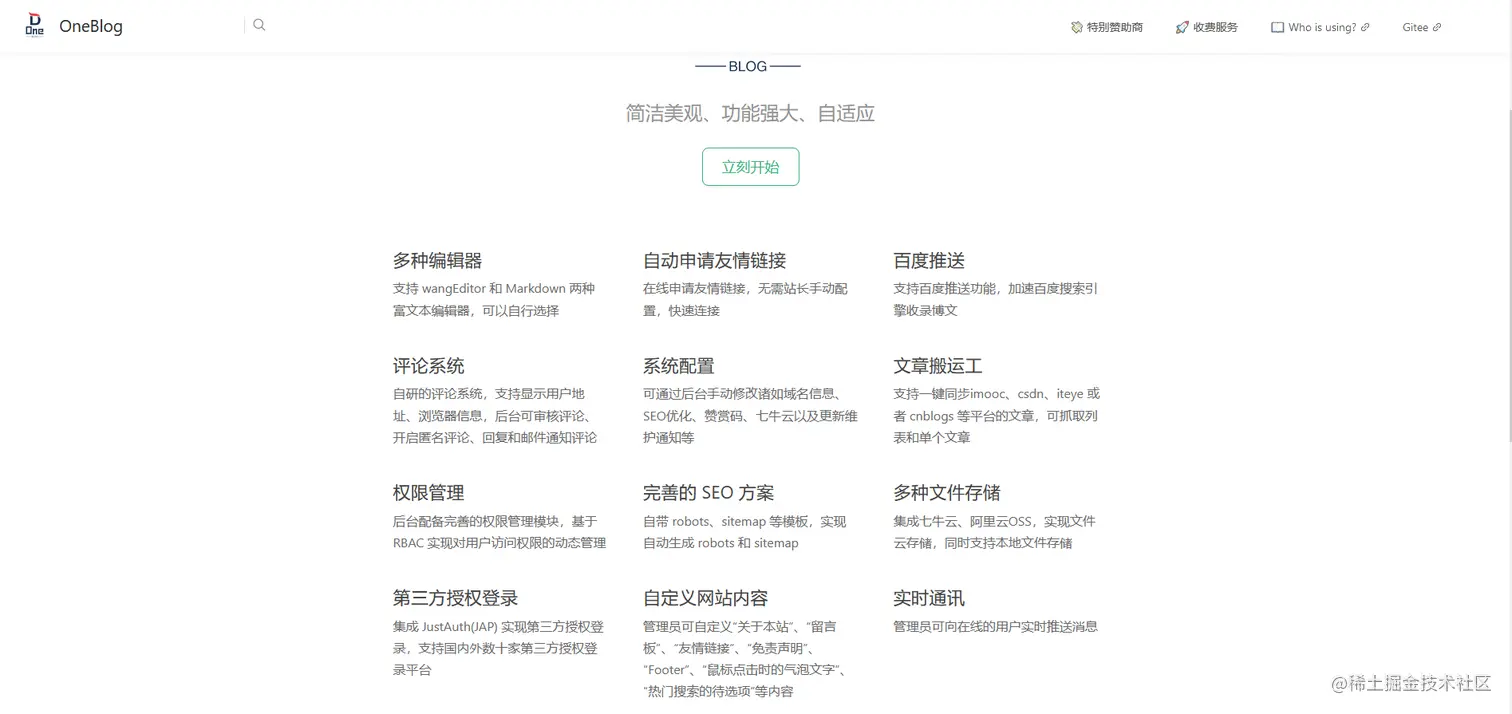Select the 评论系统 feature heading
This screenshot has width=1512, height=714.
428,366
